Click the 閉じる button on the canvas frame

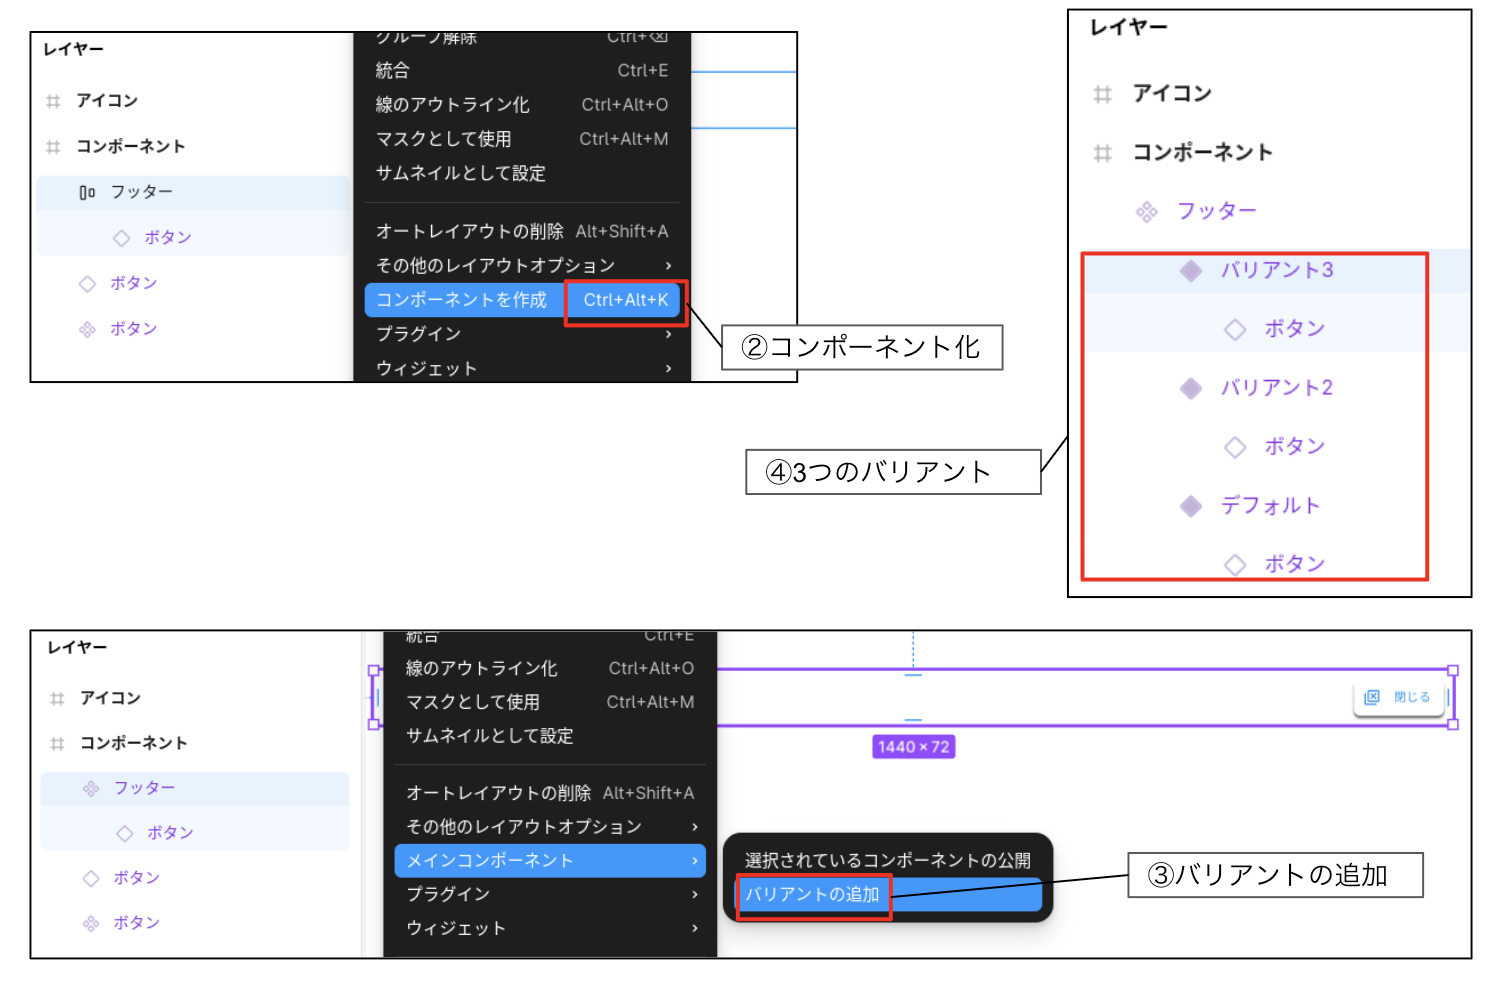tap(1399, 697)
